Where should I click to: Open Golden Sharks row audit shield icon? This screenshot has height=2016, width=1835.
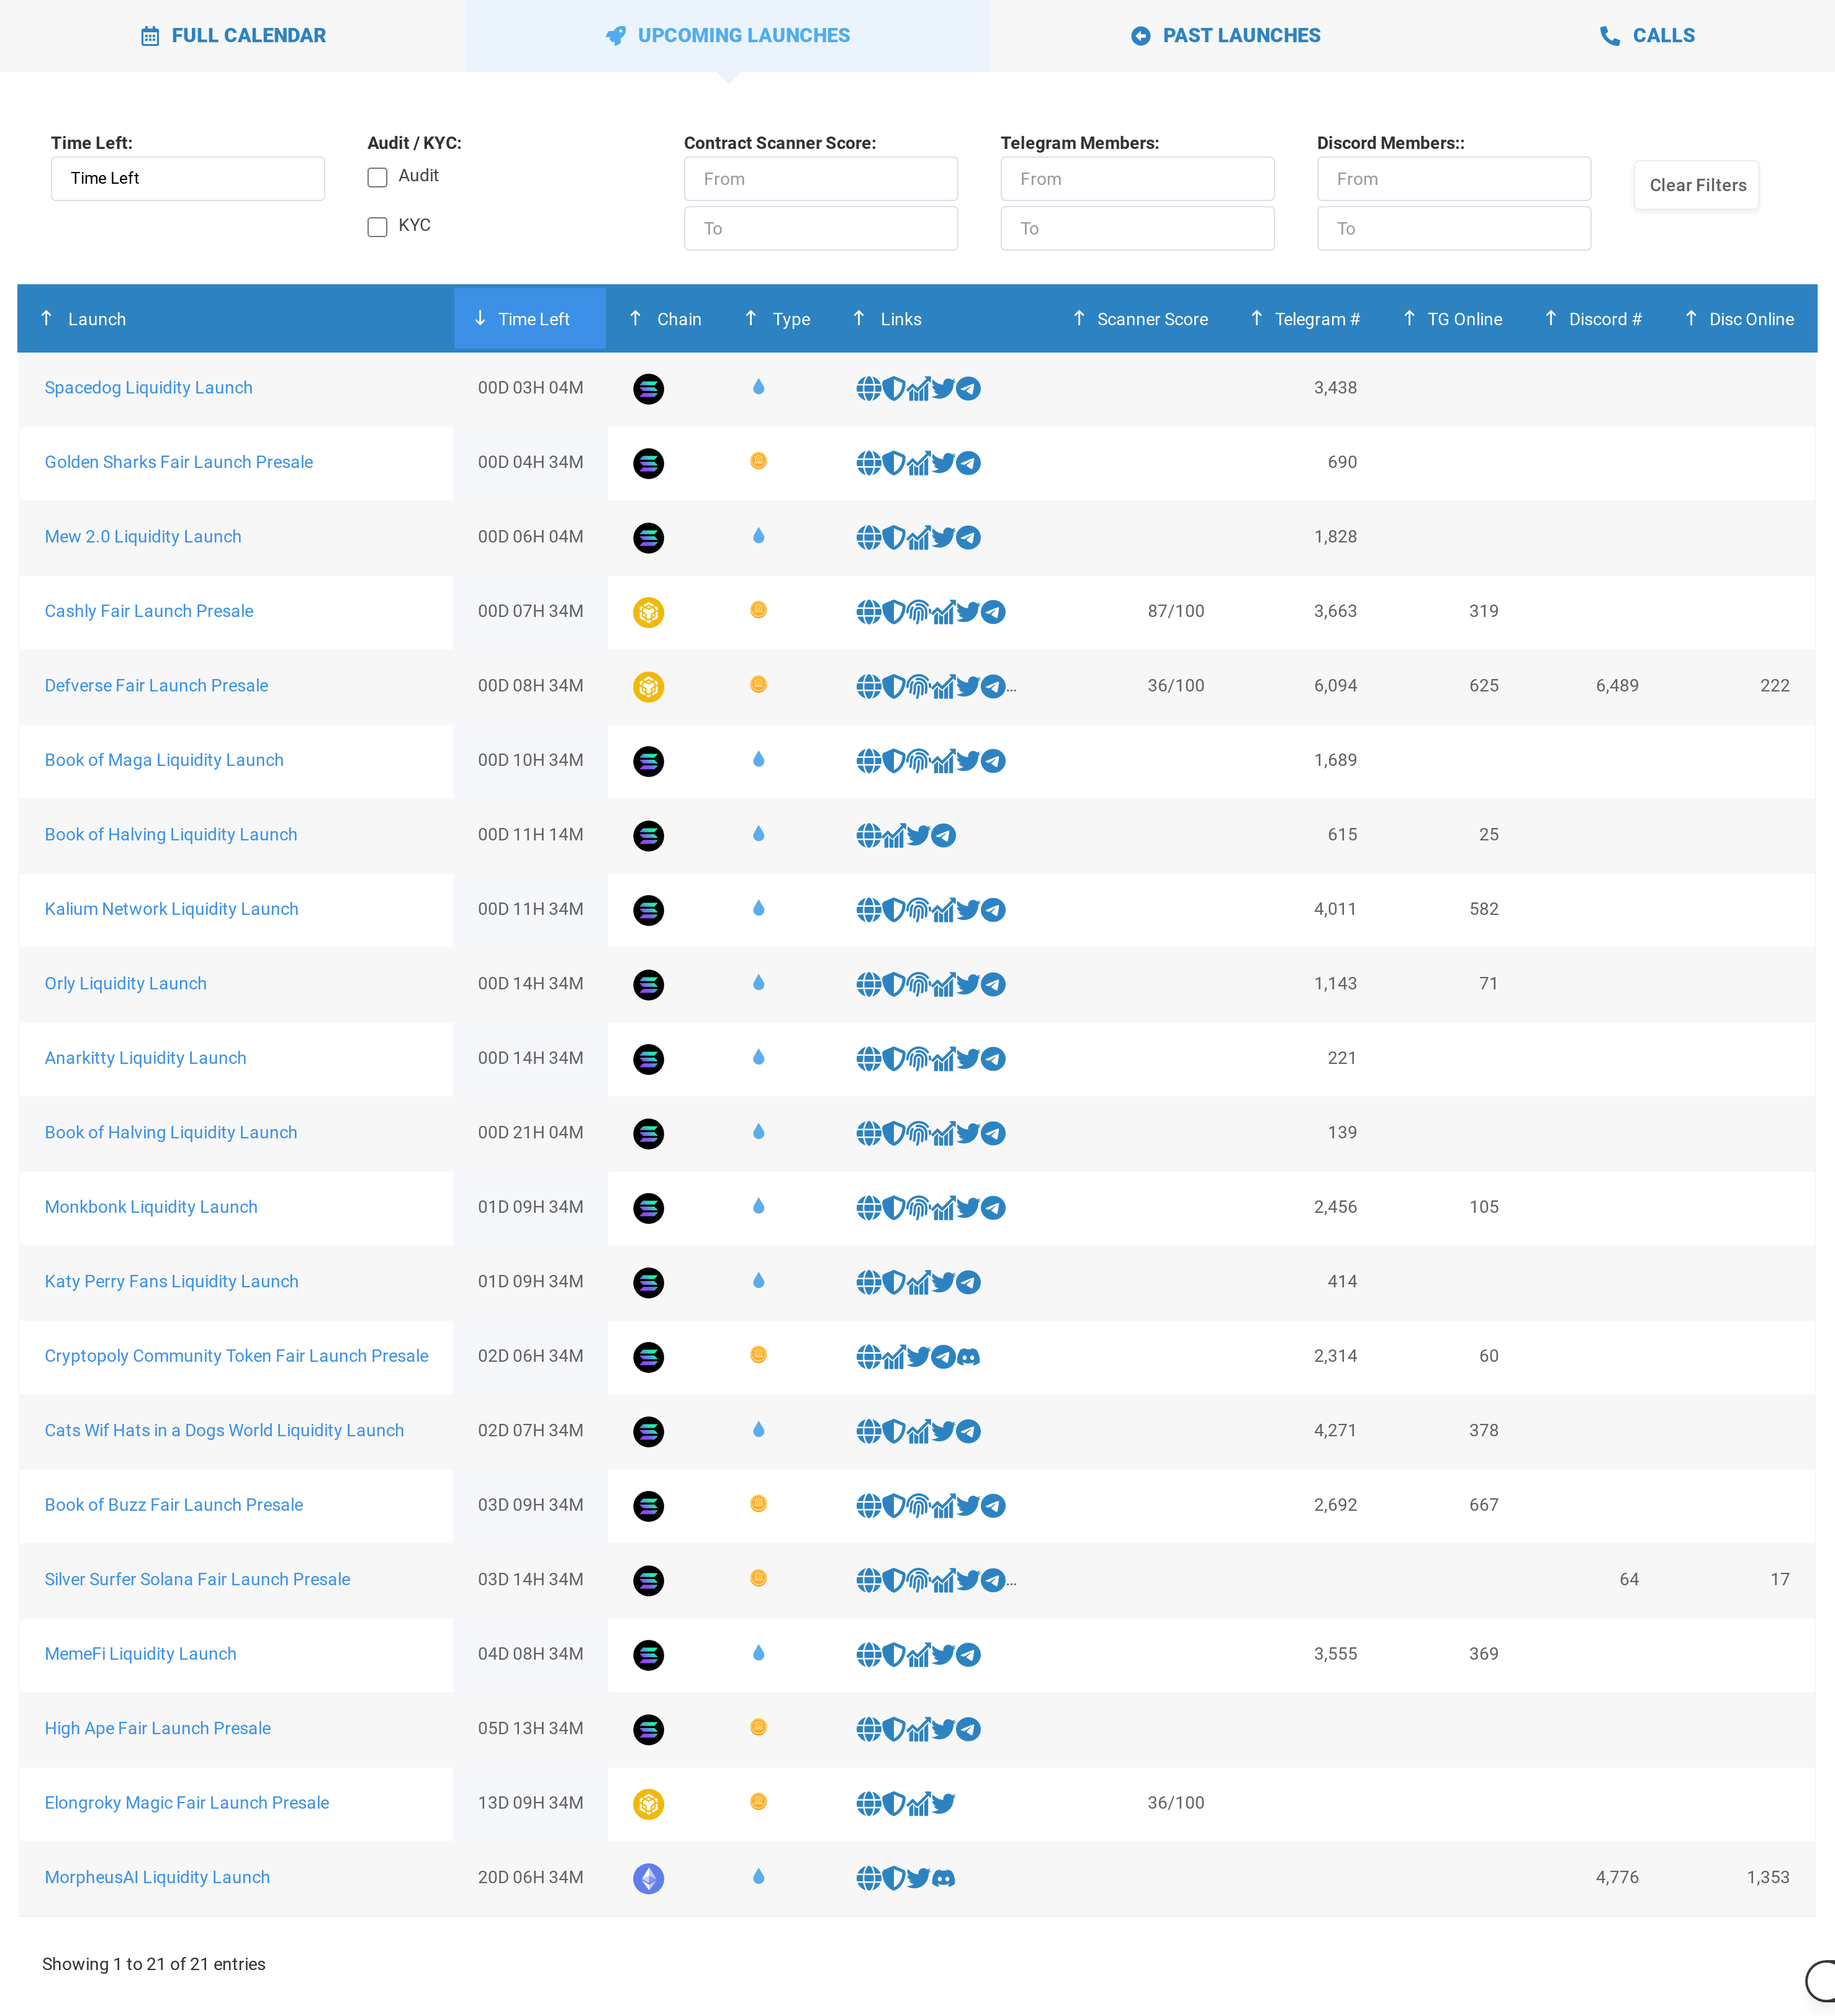[893, 463]
